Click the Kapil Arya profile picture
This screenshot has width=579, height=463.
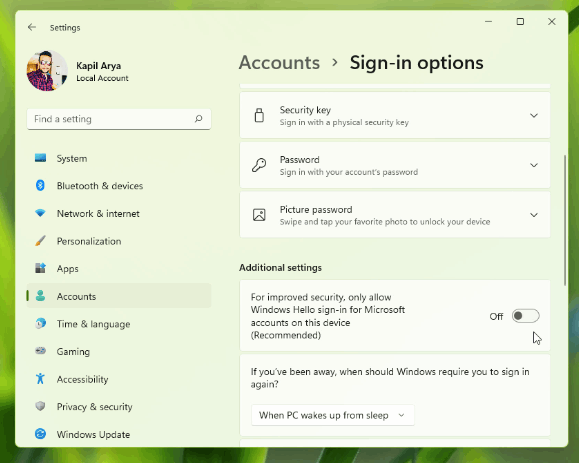click(47, 71)
